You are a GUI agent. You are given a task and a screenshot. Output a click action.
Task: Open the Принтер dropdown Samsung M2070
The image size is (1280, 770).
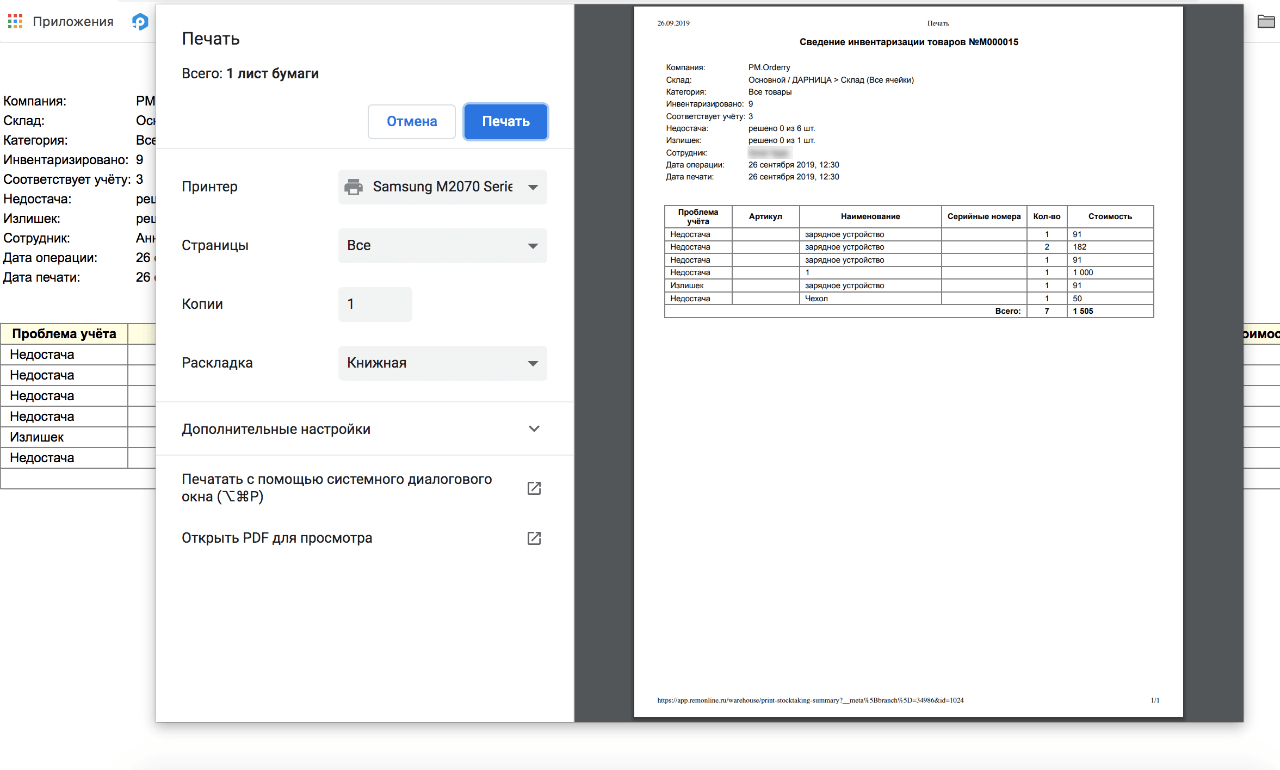coord(442,187)
